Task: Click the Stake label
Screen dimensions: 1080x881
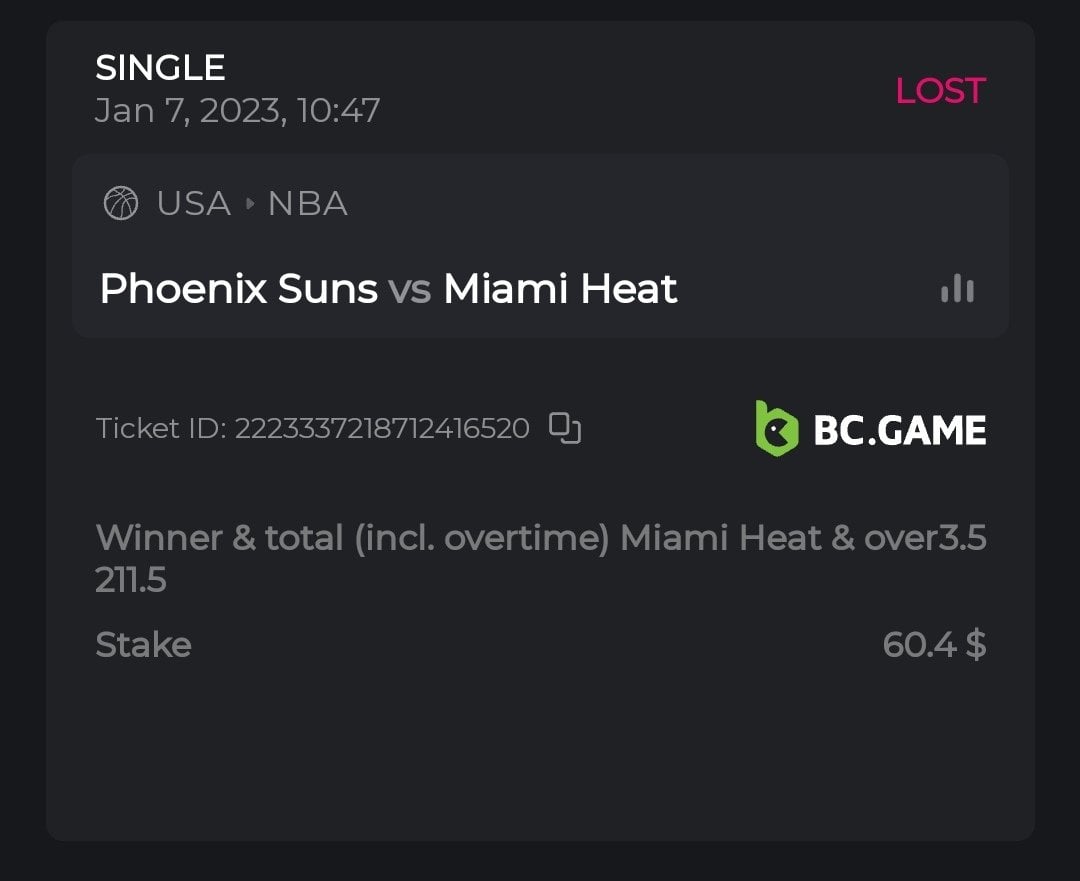Action: click(143, 645)
